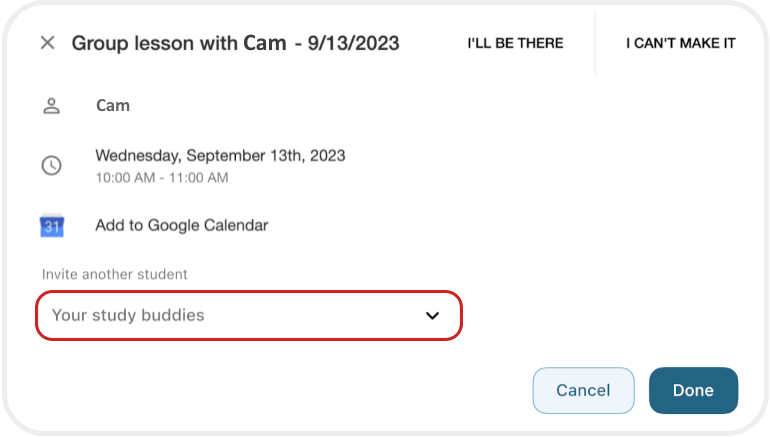Open the Your study buddies dropdown
The height and width of the screenshot is (437, 770).
coord(249,315)
